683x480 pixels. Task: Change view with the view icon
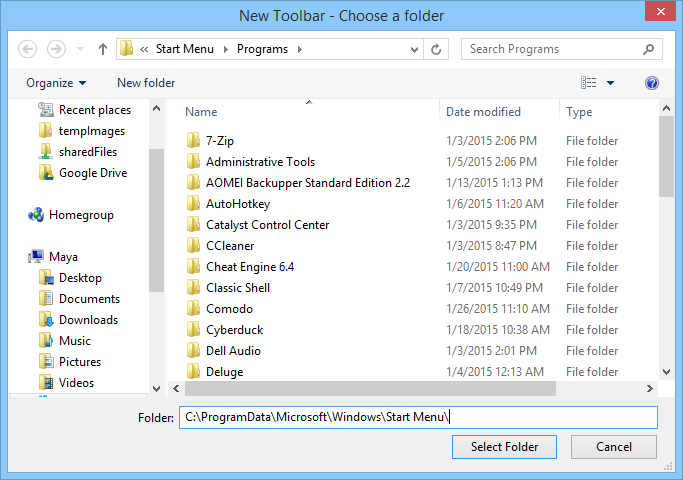[588, 82]
